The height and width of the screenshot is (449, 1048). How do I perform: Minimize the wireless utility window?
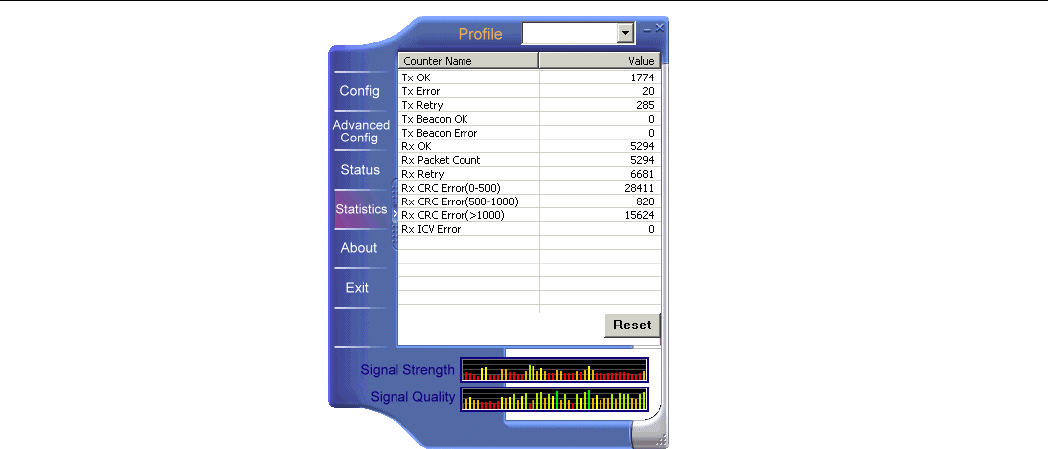pos(647,29)
